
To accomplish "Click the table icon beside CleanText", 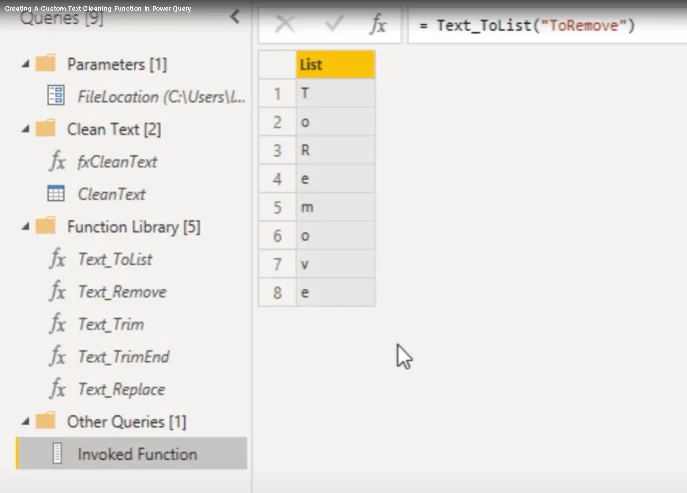I will point(56,193).
